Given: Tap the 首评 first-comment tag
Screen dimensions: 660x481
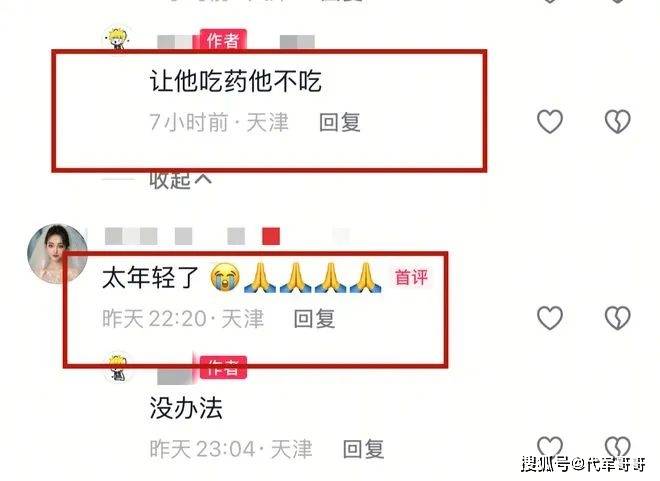Looking at the screenshot, I should [411, 277].
